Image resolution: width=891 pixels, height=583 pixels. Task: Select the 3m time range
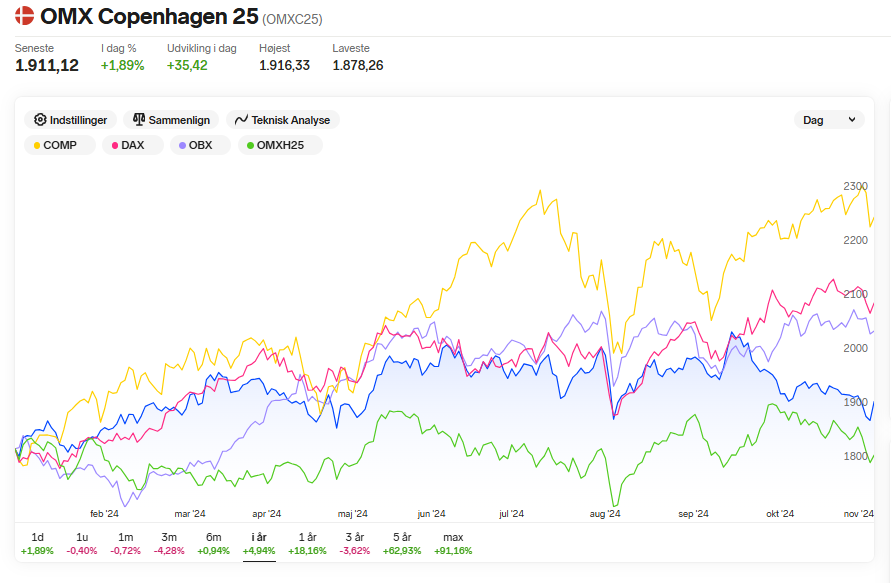click(169, 543)
